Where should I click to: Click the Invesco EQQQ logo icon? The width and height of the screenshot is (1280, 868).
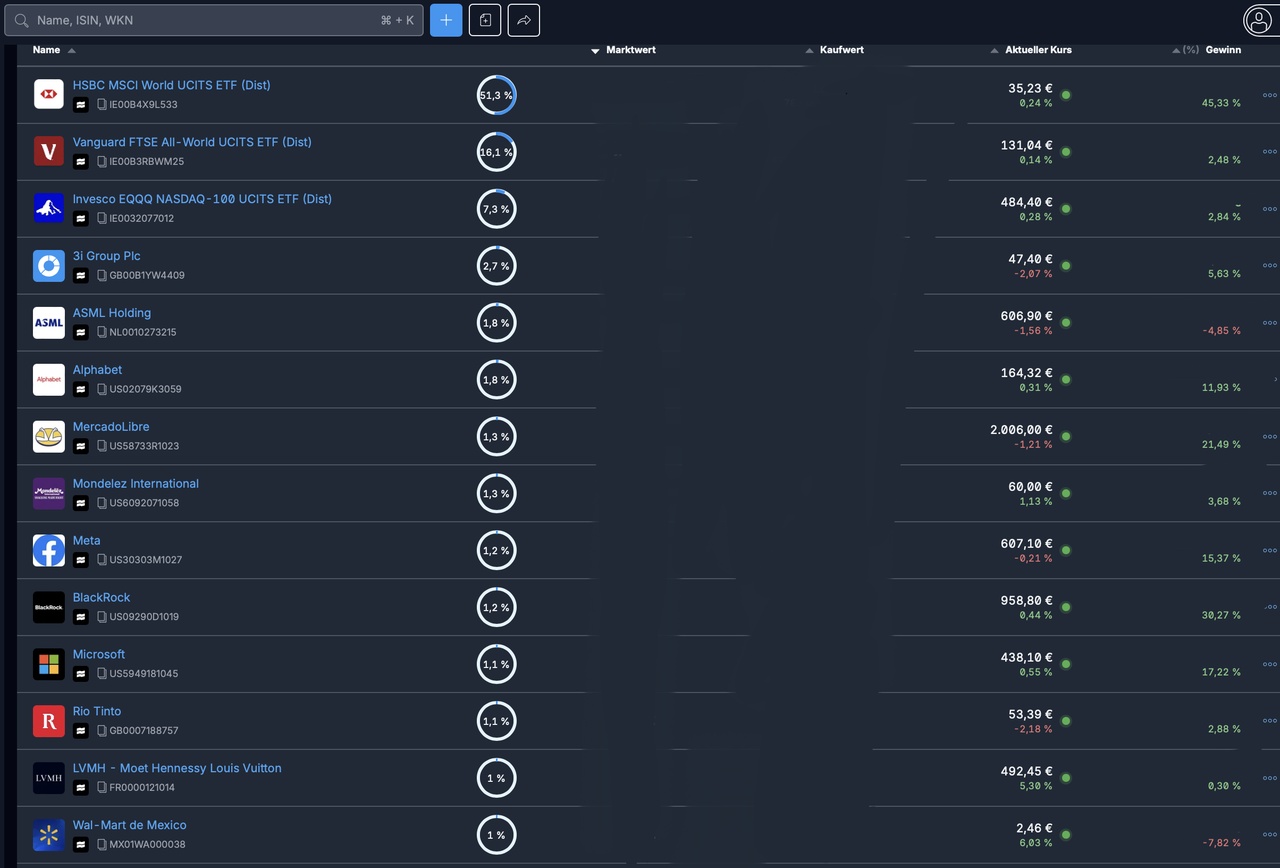point(49,209)
